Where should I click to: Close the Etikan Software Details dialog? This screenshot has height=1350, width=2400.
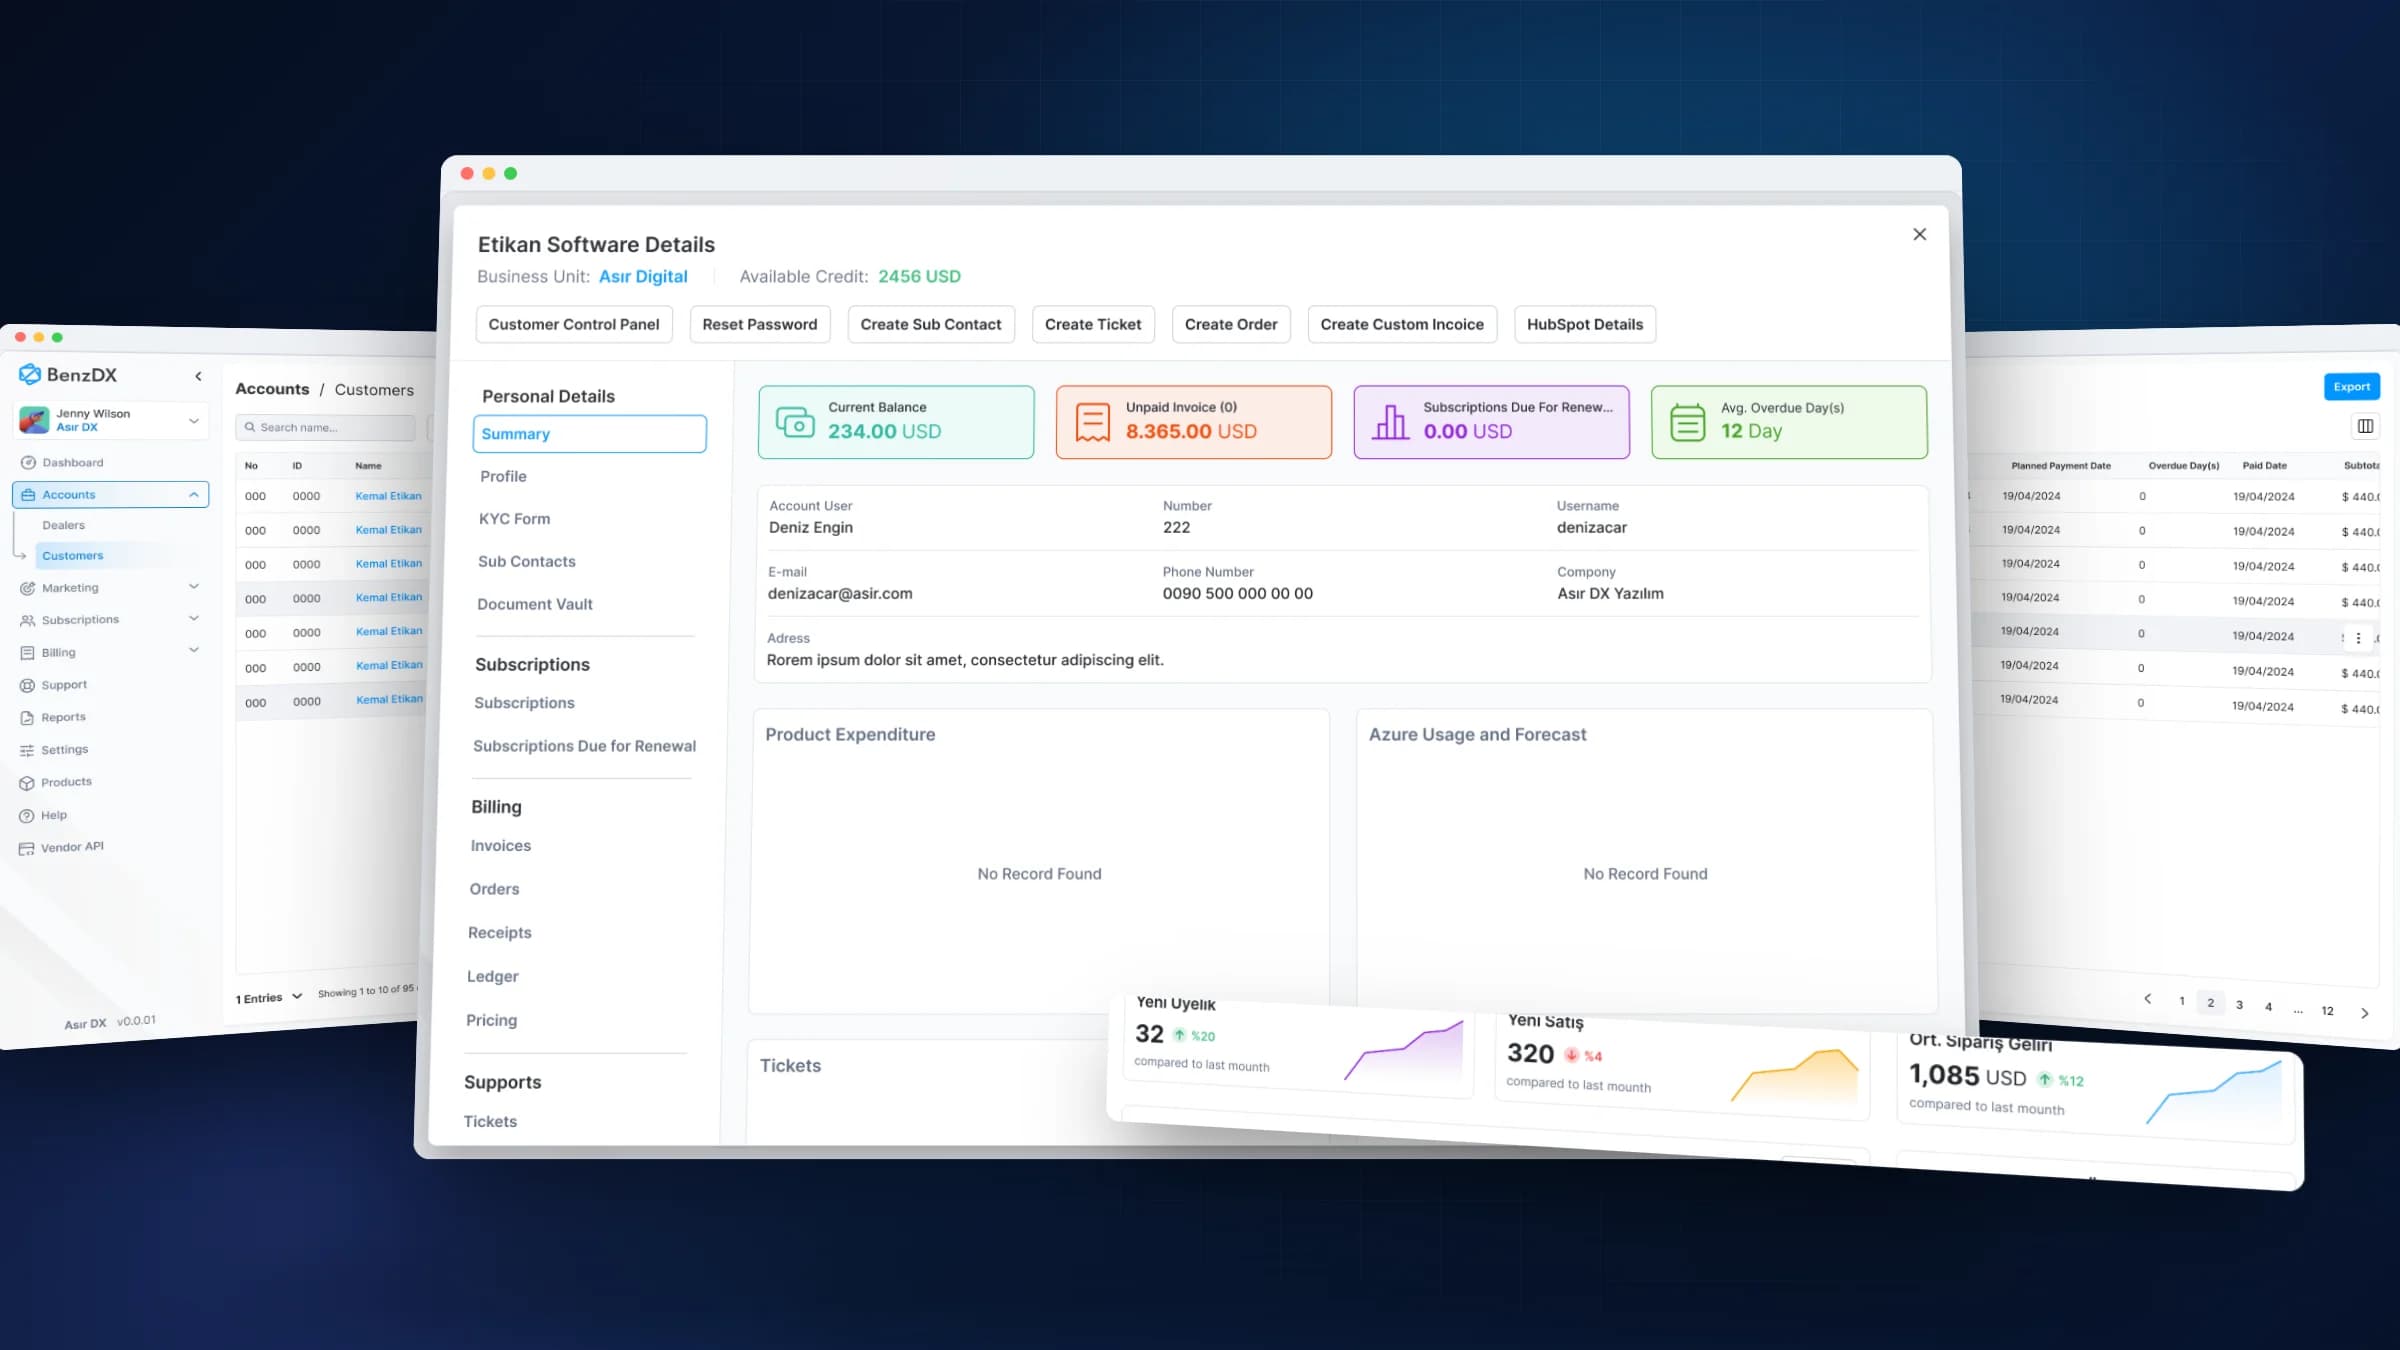click(1919, 234)
